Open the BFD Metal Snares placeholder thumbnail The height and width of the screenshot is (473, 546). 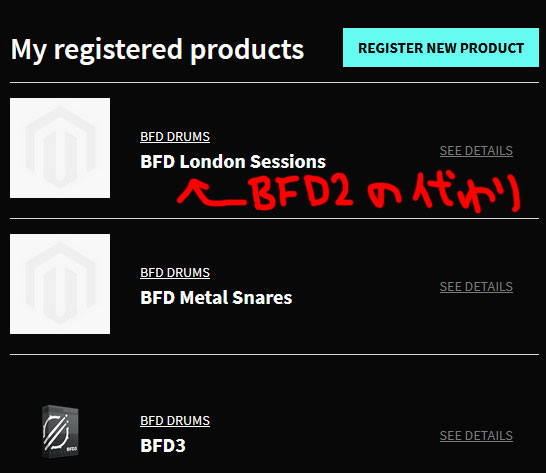[60, 284]
